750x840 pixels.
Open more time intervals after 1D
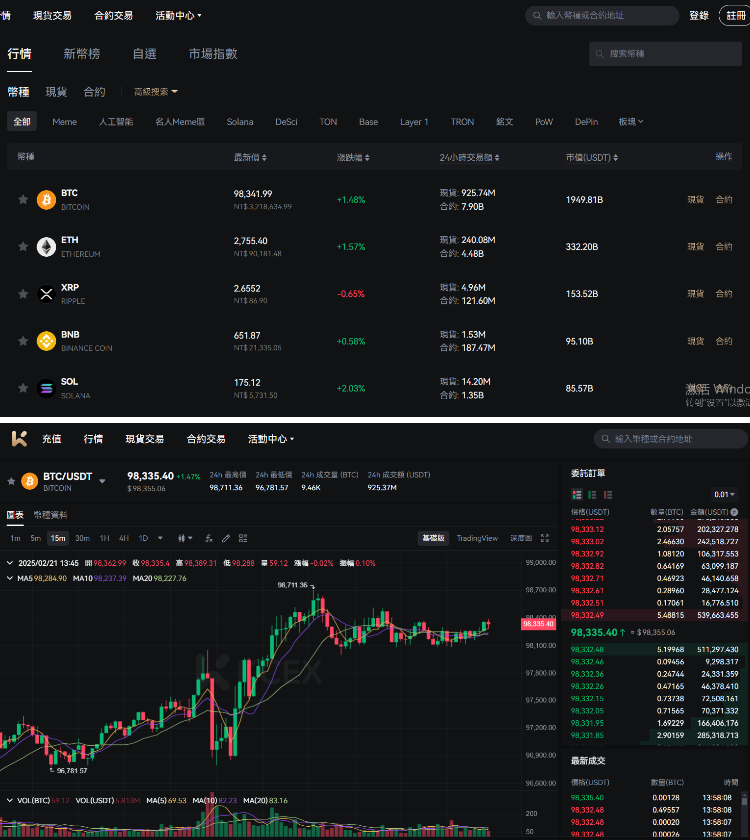[x=160, y=538]
